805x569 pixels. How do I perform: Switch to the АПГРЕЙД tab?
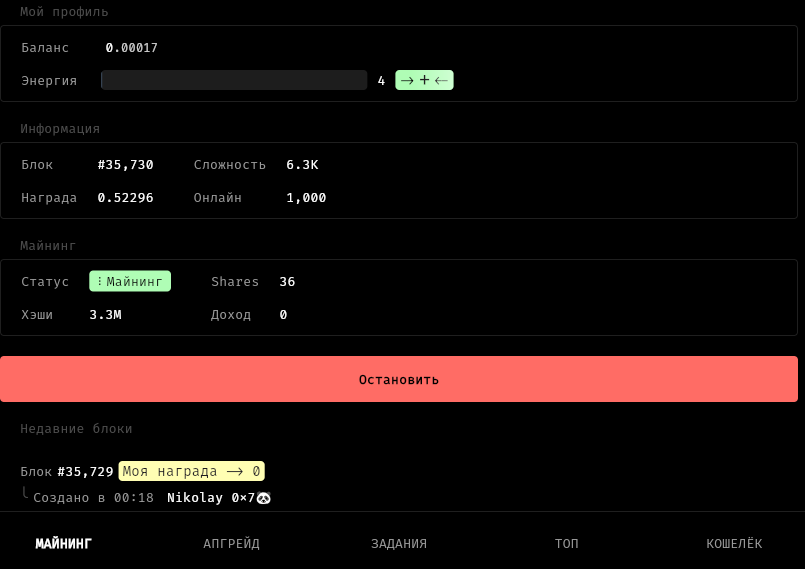(232, 543)
